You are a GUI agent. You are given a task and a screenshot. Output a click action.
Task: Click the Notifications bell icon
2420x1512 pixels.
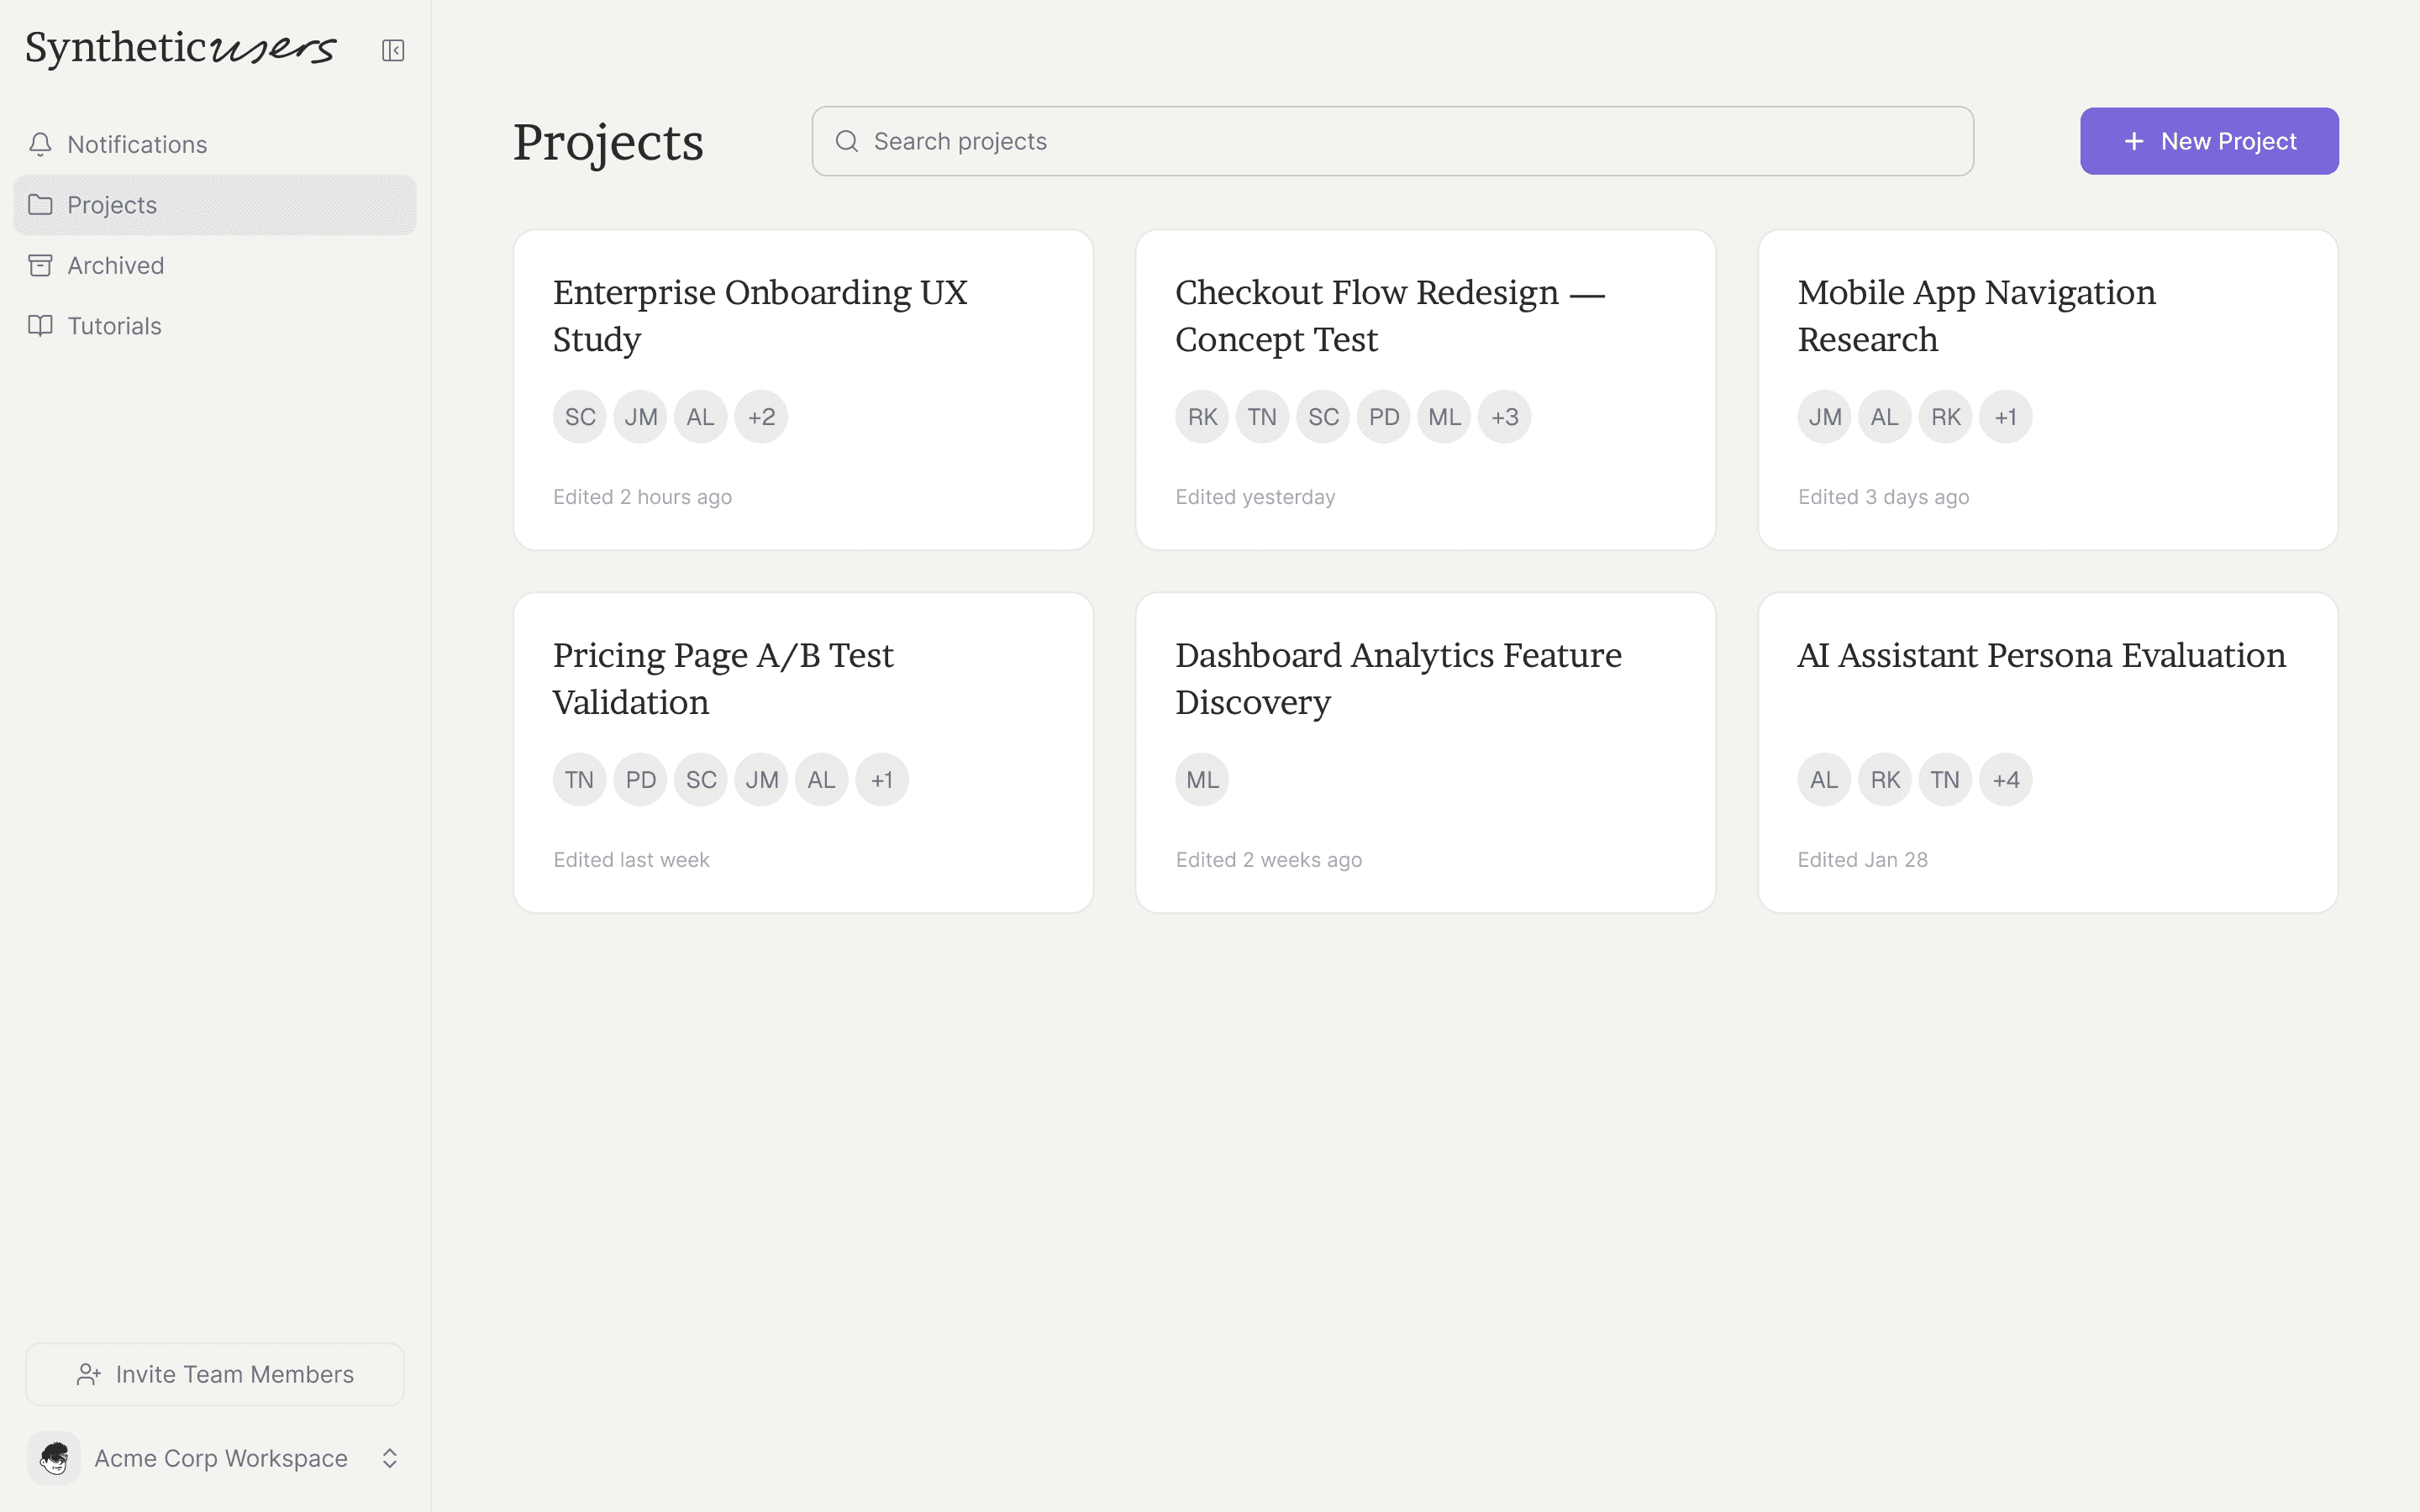coord(40,144)
